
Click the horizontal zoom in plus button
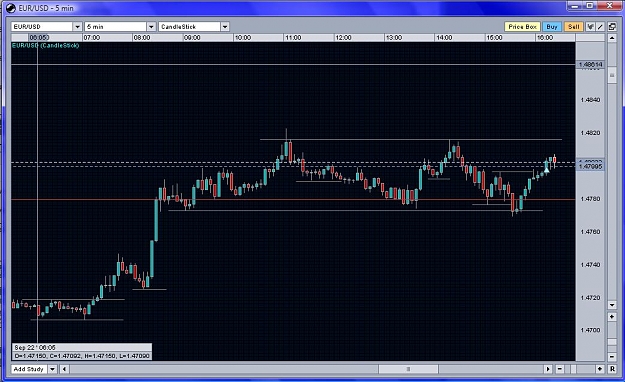(600, 369)
